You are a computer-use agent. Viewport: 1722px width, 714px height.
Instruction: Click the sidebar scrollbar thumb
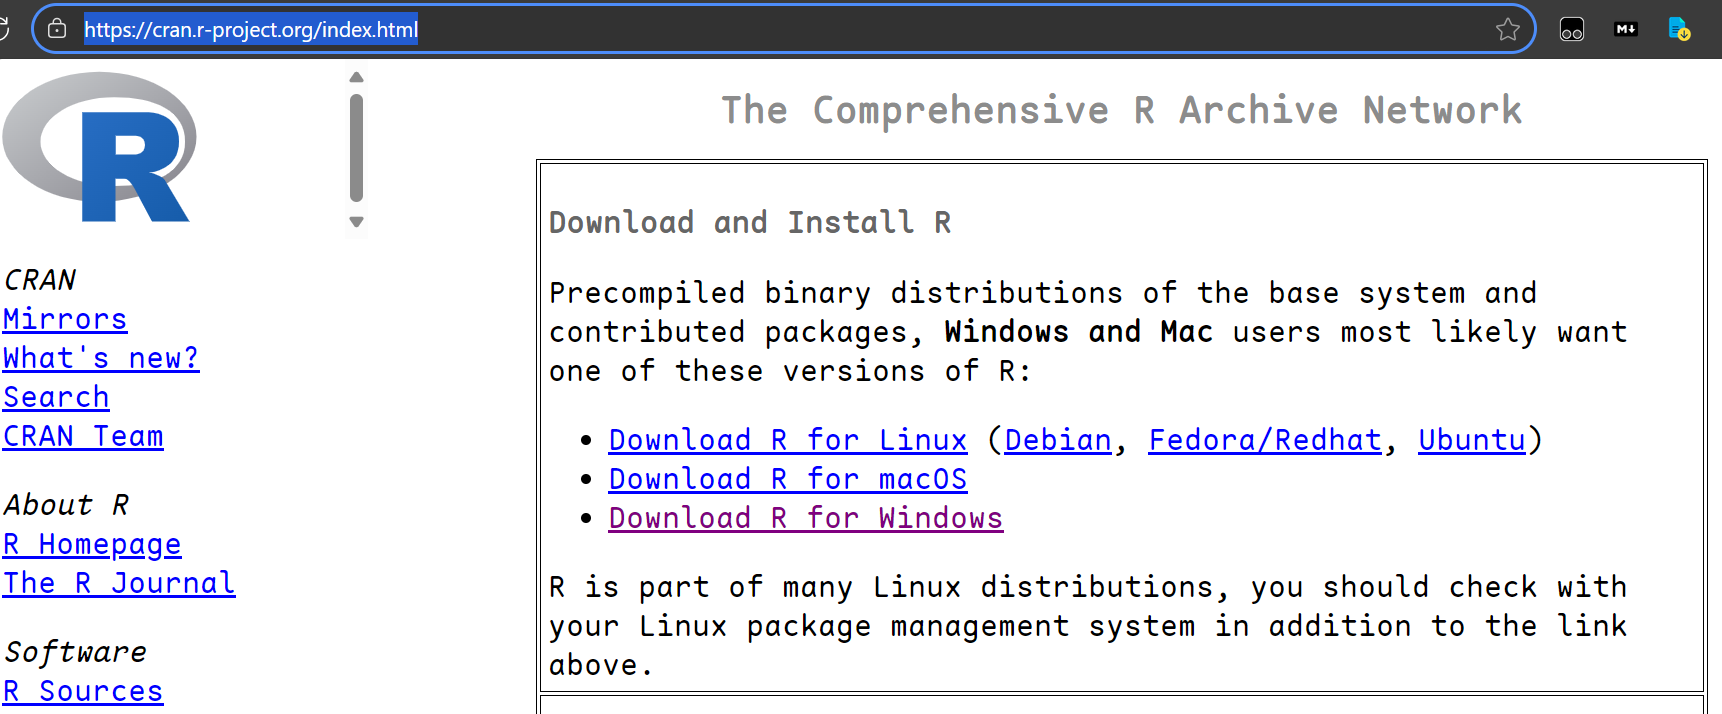tap(356, 148)
